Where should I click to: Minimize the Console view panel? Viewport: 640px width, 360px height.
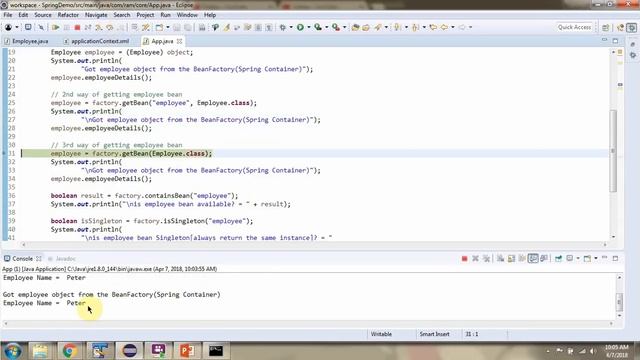pos(604,258)
